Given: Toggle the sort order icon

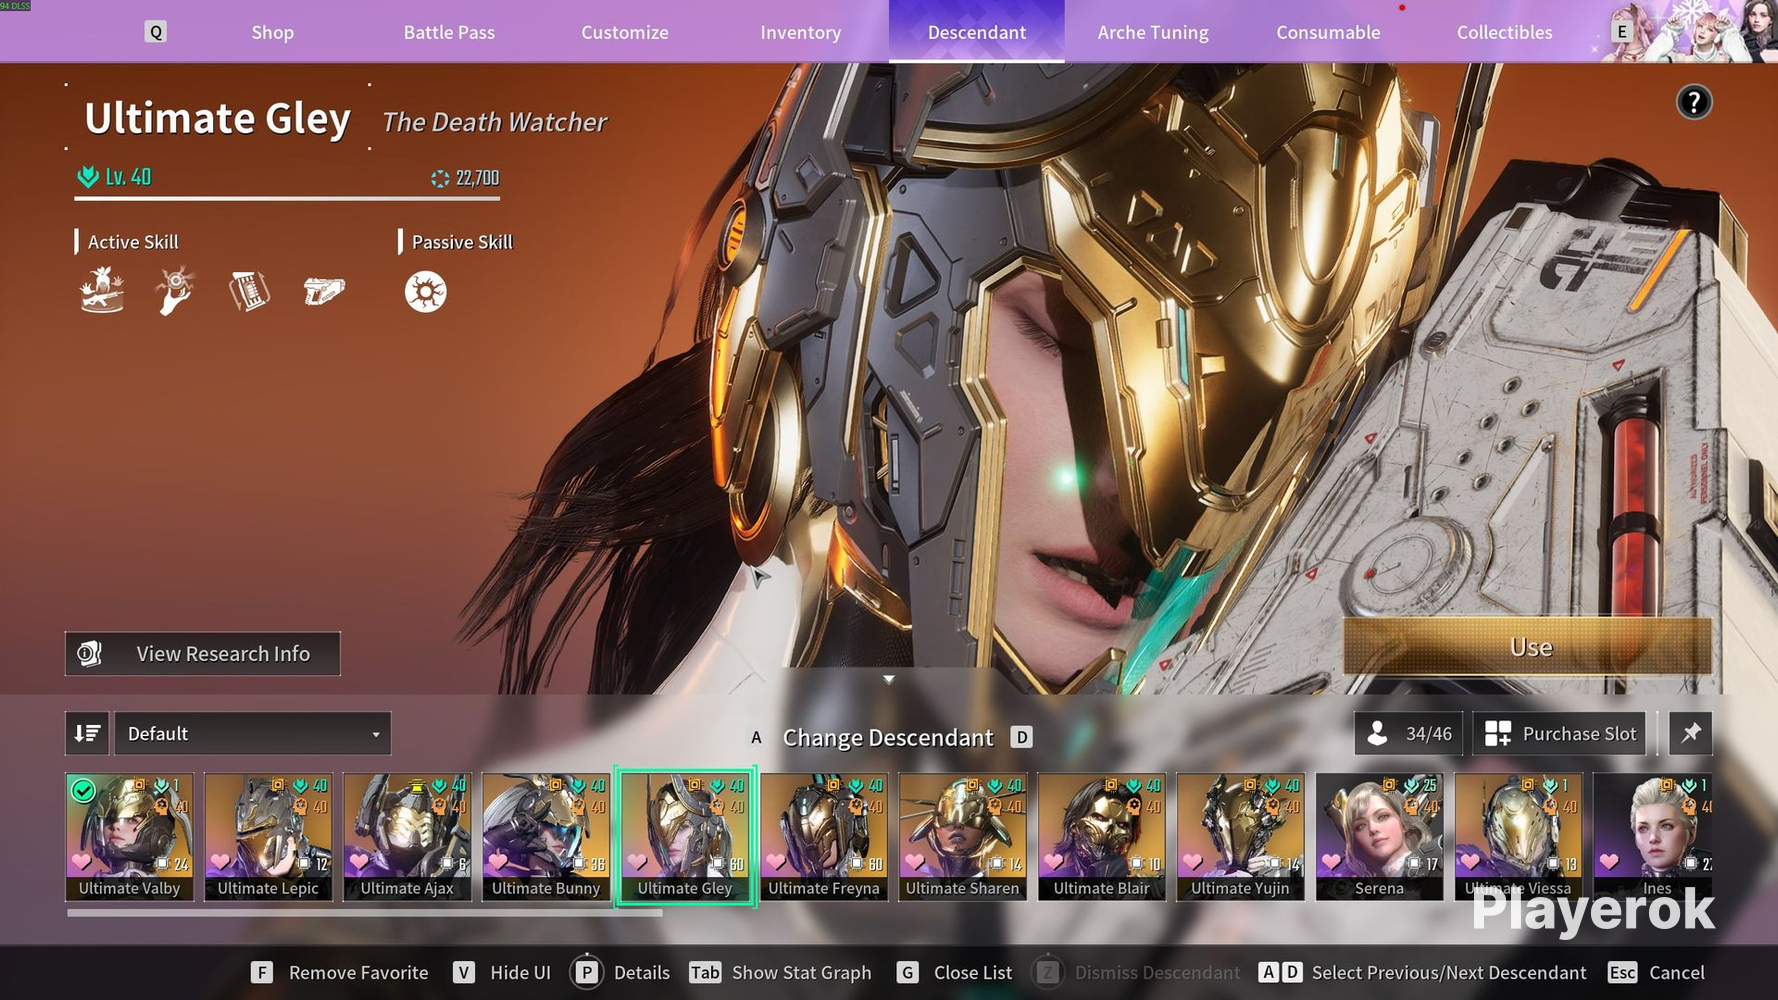Looking at the screenshot, I should 87,734.
